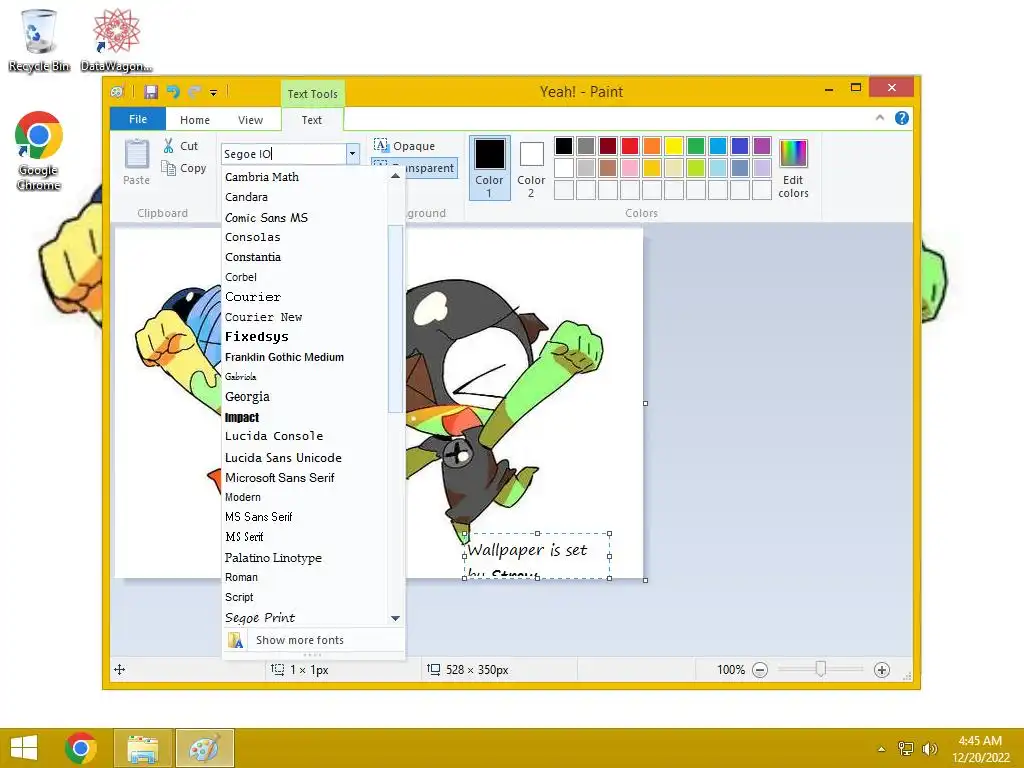Choose Constantia font from list
This screenshot has height=768, width=1024.
point(304,257)
